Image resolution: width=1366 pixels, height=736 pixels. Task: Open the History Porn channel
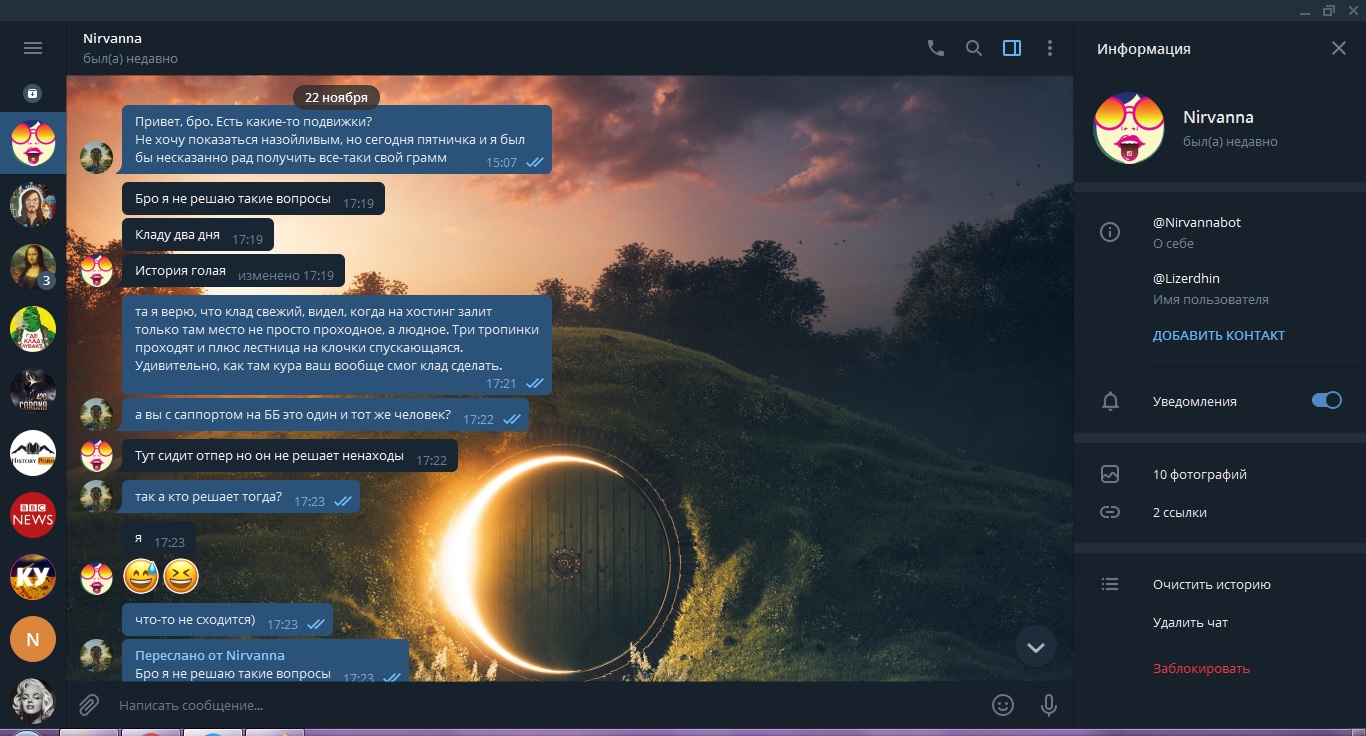(x=33, y=453)
